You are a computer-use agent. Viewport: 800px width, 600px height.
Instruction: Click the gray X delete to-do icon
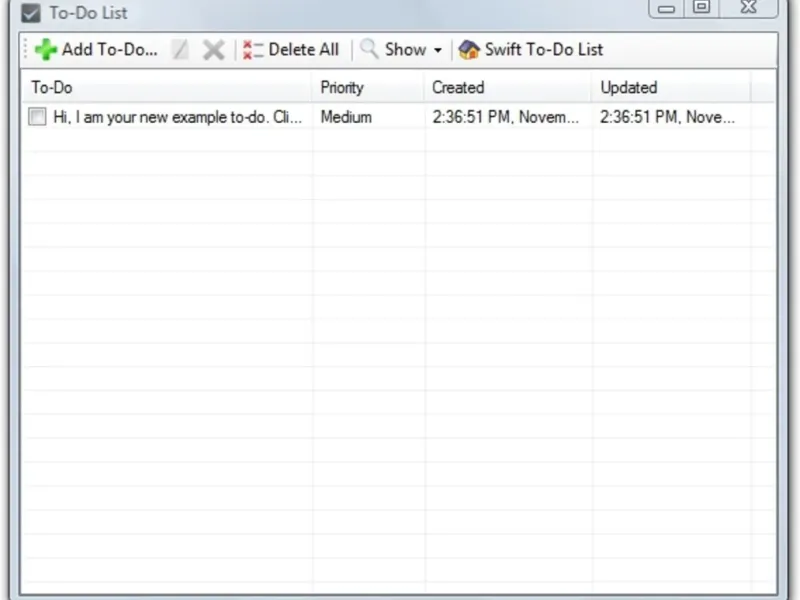pos(214,50)
